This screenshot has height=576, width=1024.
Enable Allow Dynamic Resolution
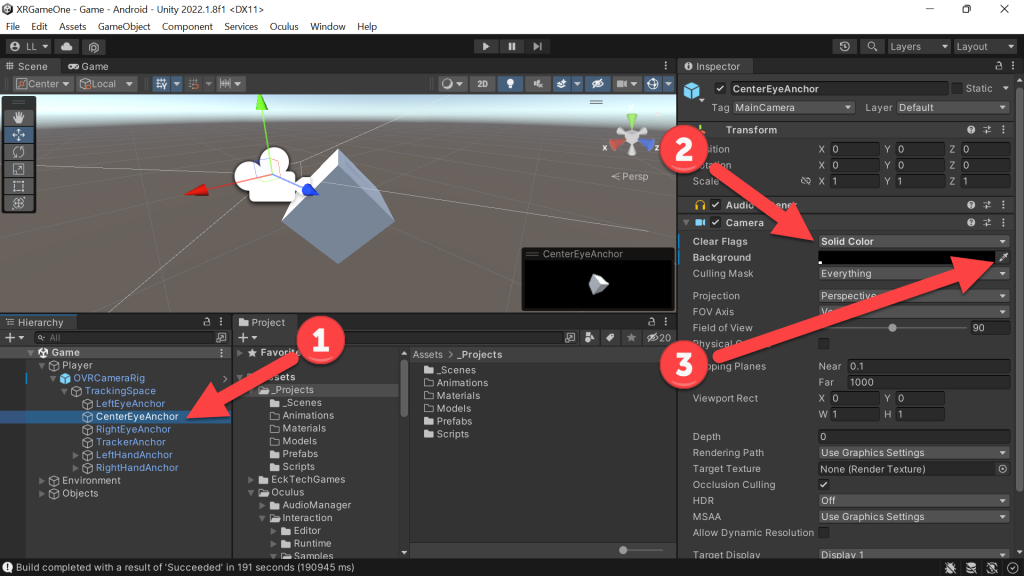824,533
